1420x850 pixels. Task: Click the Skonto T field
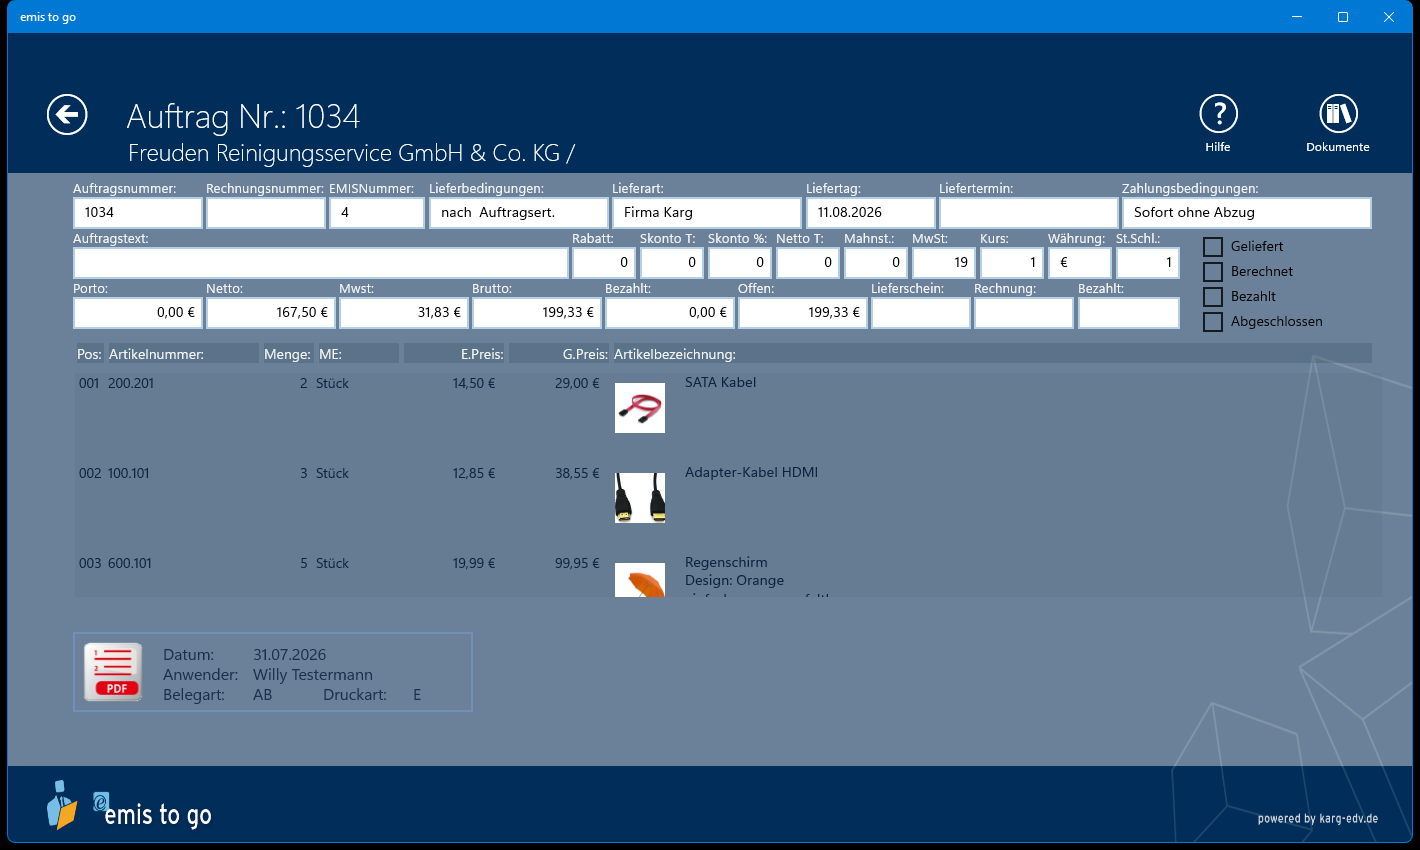pyautogui.click(x=672, y=263)
